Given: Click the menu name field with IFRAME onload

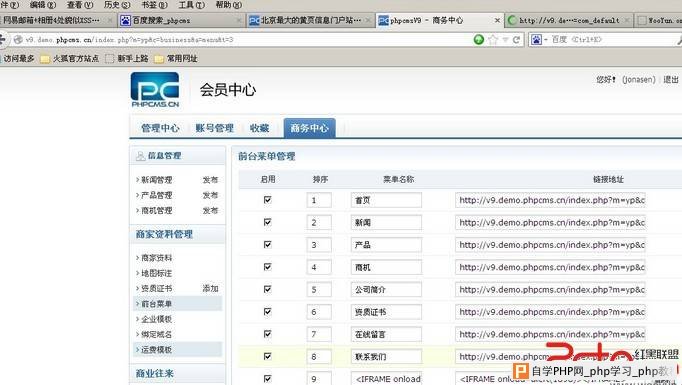Looking at the screenshot, I should [386, 378].
